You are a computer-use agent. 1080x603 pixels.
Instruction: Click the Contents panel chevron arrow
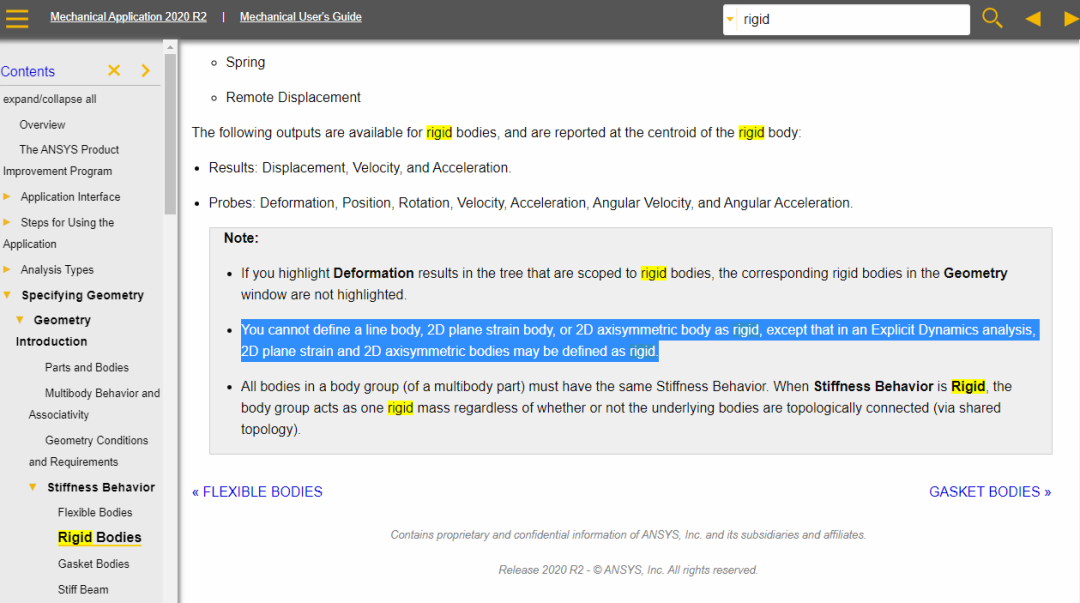tap(145, 70)
